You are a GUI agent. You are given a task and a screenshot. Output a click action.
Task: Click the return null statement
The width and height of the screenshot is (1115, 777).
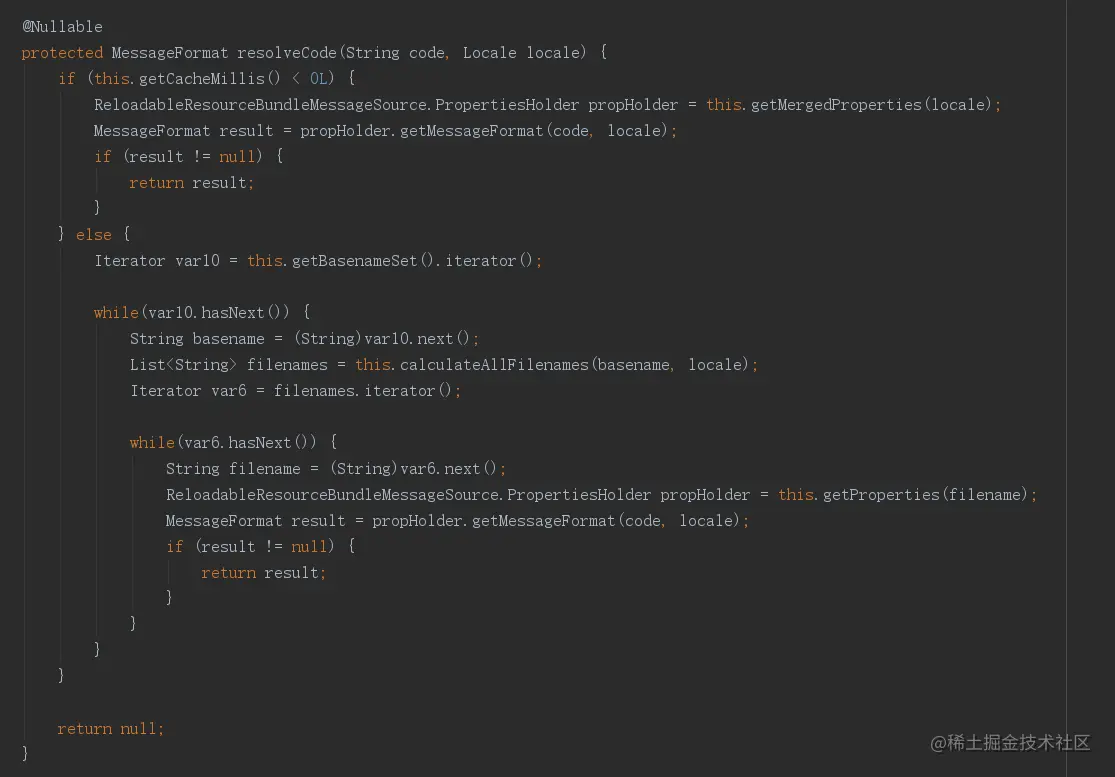click(x=110, y=728)
